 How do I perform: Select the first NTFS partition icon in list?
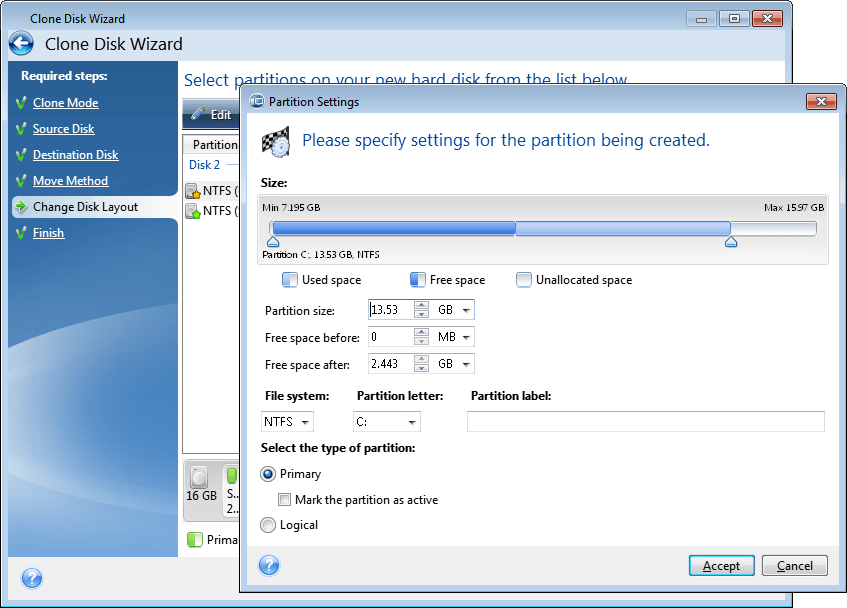[x=193, y=191]
